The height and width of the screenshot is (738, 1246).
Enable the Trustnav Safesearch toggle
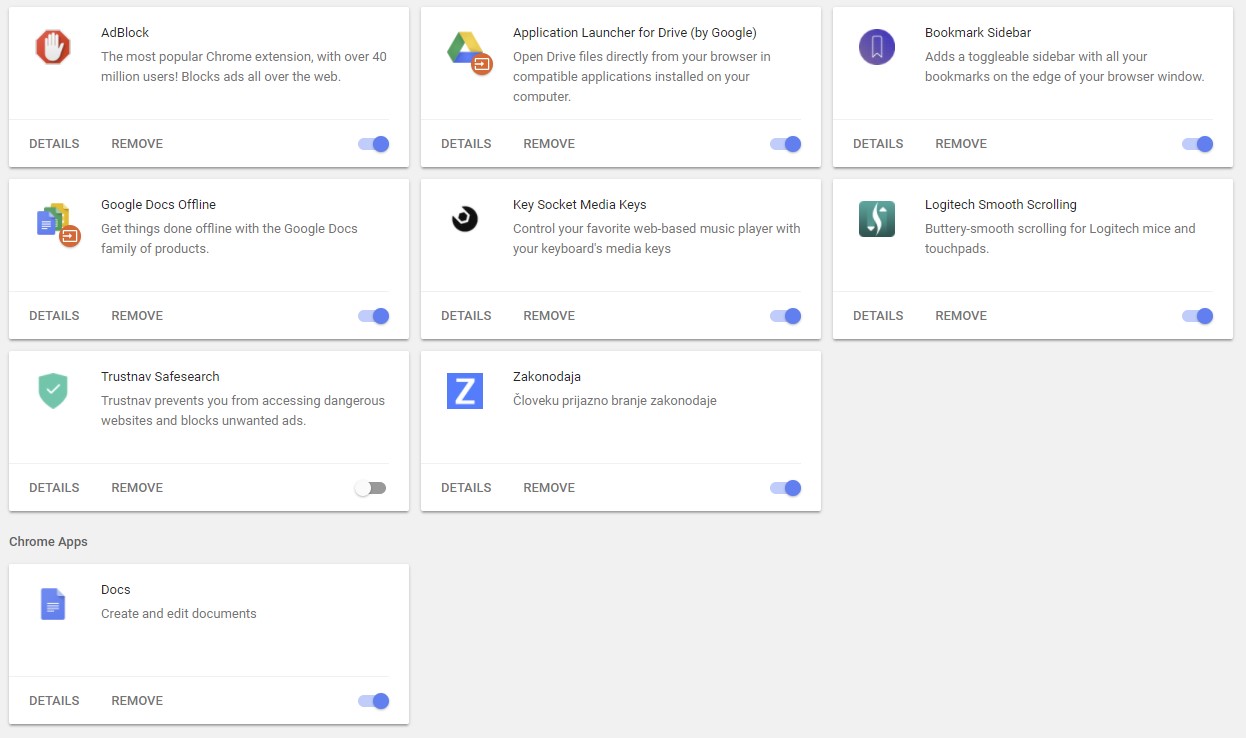pos(370,488)
